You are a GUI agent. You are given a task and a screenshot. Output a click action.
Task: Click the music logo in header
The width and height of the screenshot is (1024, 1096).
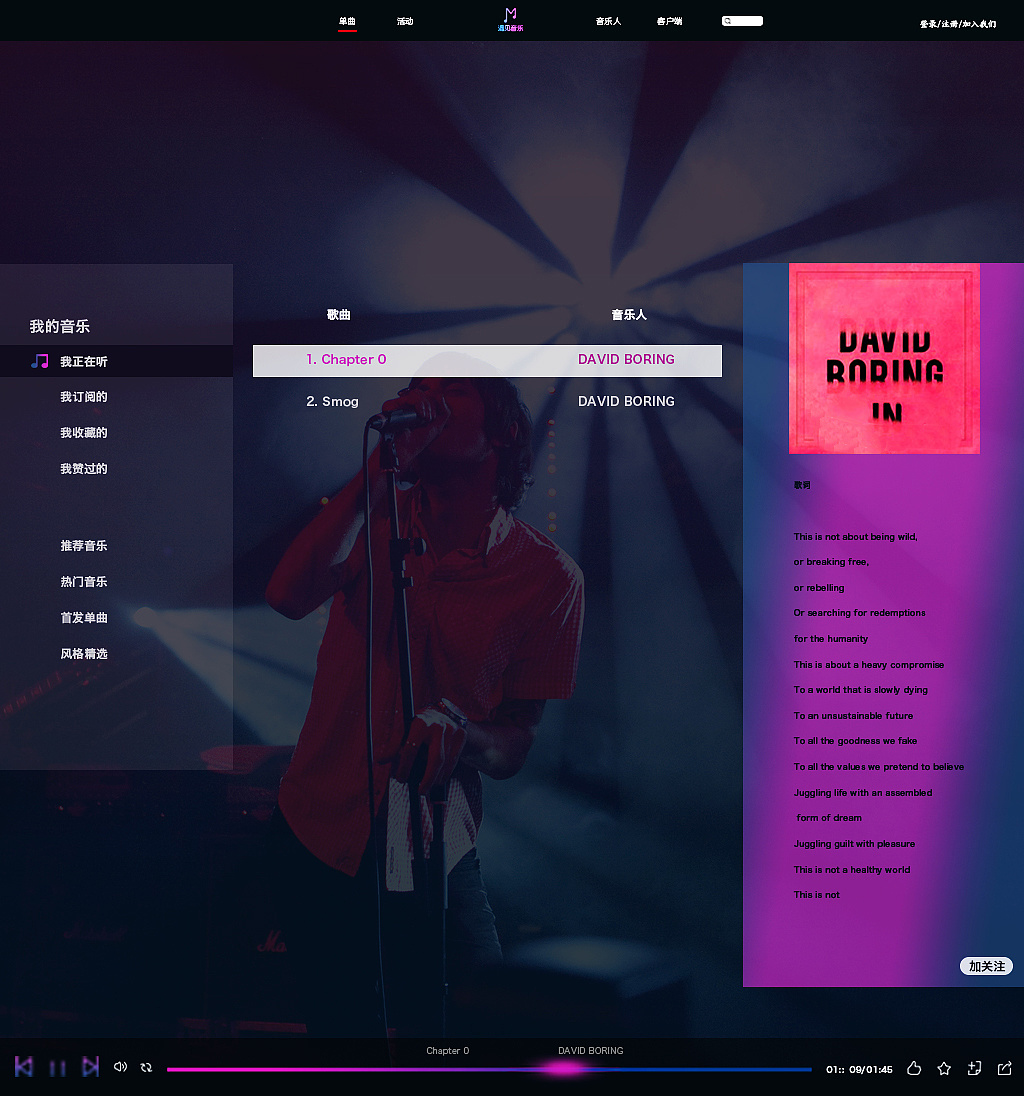[510, 19]
